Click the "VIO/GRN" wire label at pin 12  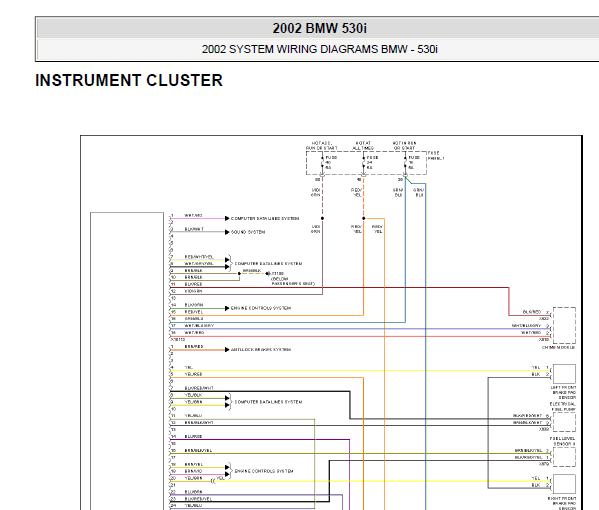tap(193, 291)
